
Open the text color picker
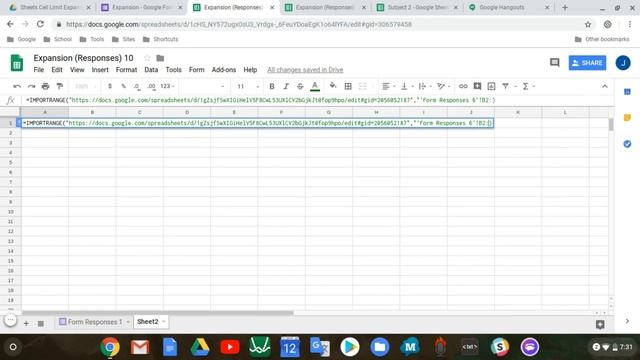(x=315, y=86)
